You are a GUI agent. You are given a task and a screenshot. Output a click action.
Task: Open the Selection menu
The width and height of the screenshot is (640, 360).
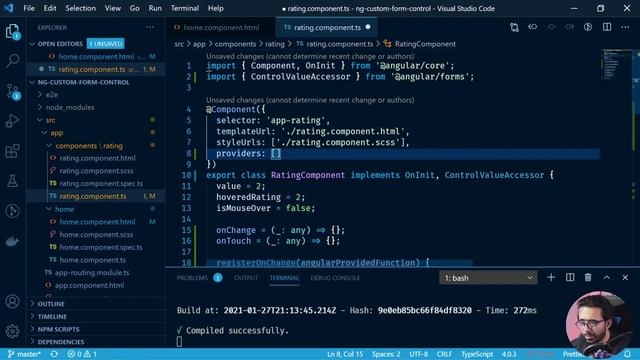[x=80, y=8]
